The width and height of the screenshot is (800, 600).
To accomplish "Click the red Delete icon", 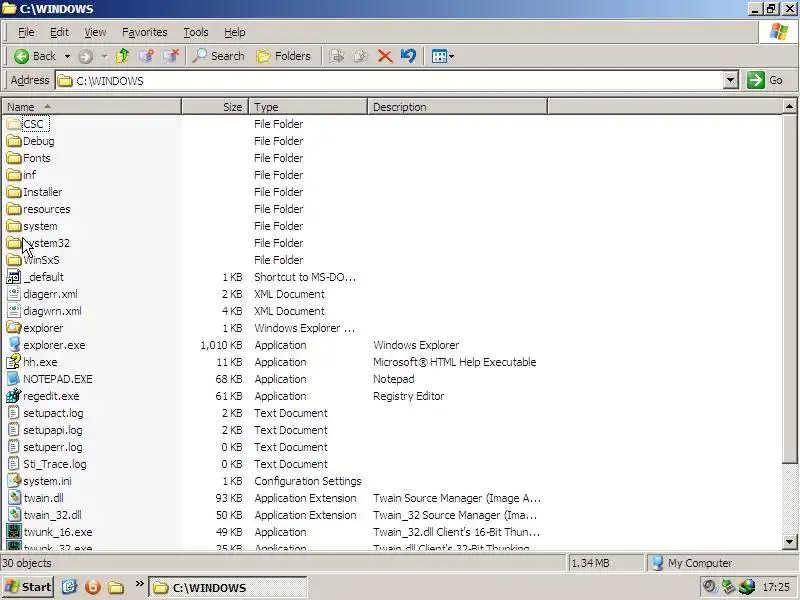I will click(x=385, y=56).
